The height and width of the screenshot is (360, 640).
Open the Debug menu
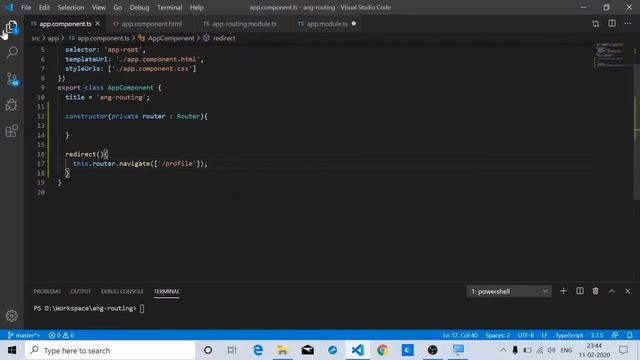(x=139, y=7)
